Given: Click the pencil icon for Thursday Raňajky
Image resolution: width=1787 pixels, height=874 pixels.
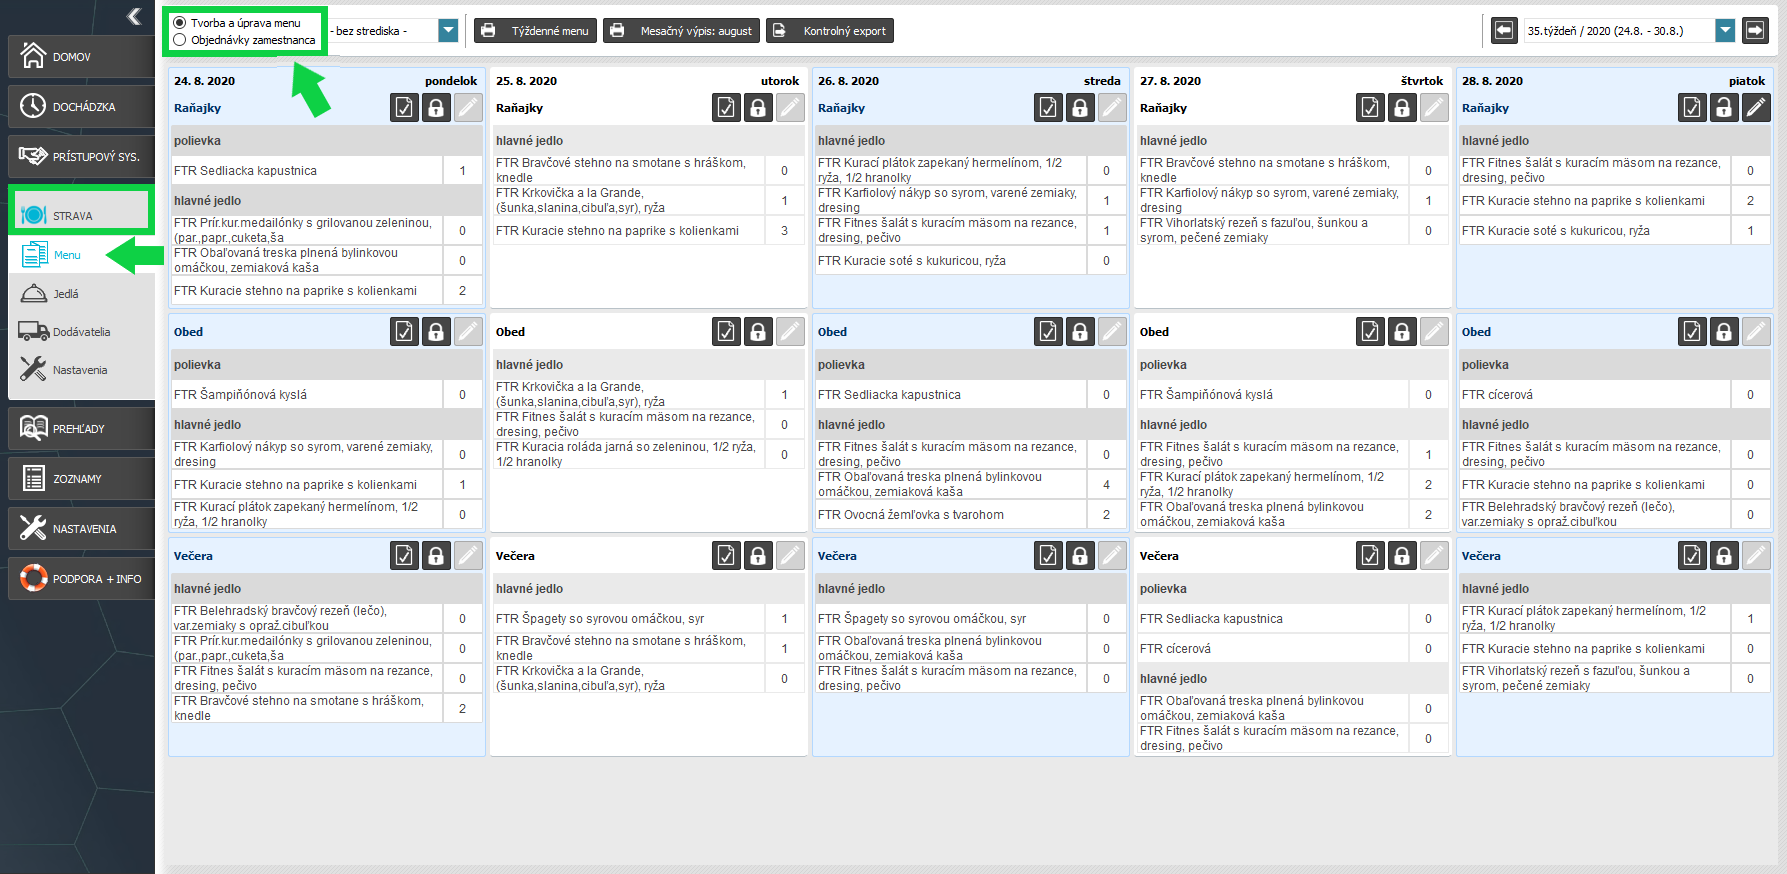Looking at the screenshot, I should (x=1434, y=108).
